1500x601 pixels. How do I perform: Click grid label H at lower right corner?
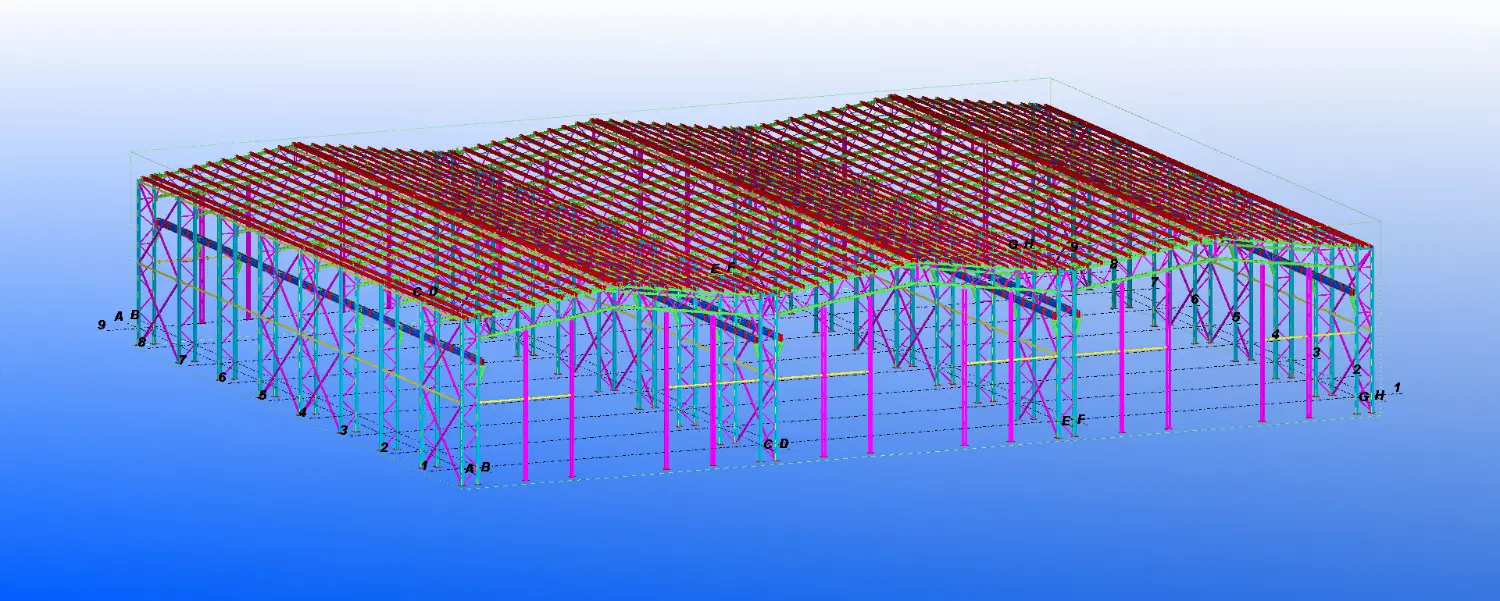(x=1380, y=396)
